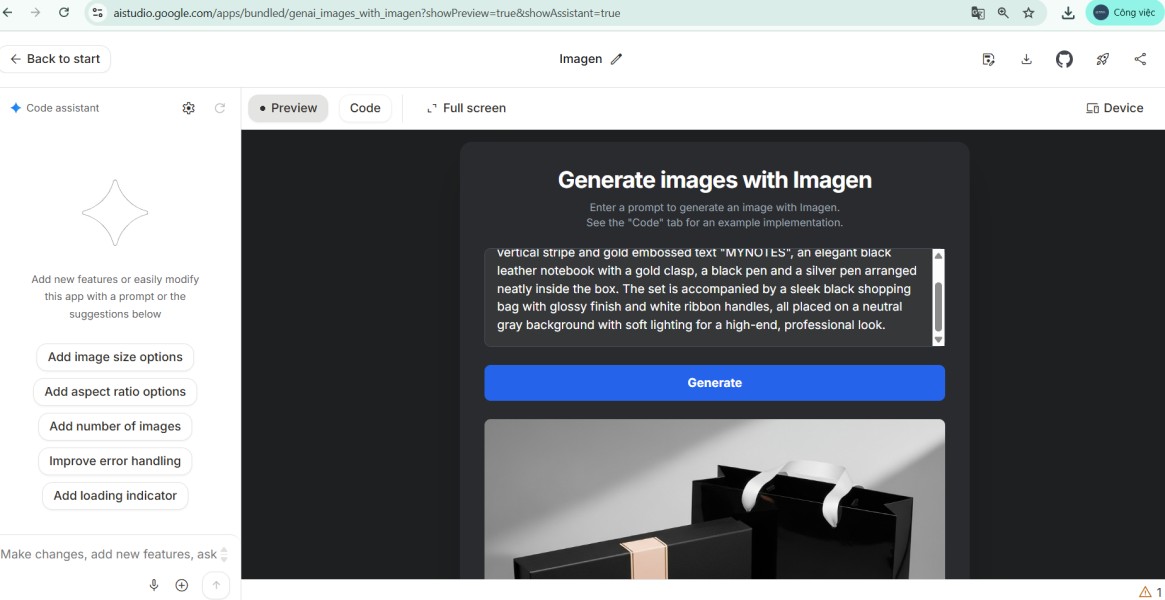Open the GitHub repository icon

pyautogui.click(x=1064, y=59)
